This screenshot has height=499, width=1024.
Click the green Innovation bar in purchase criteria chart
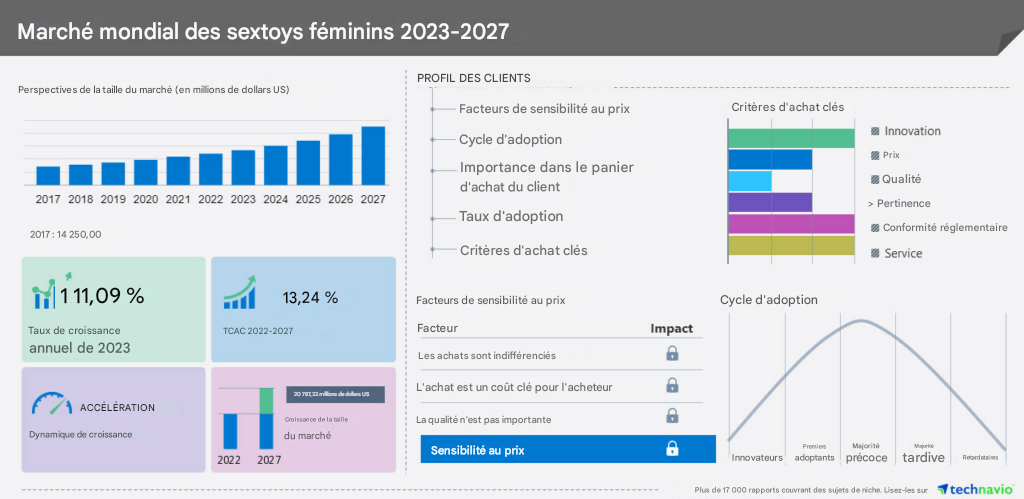click(791, 138)
